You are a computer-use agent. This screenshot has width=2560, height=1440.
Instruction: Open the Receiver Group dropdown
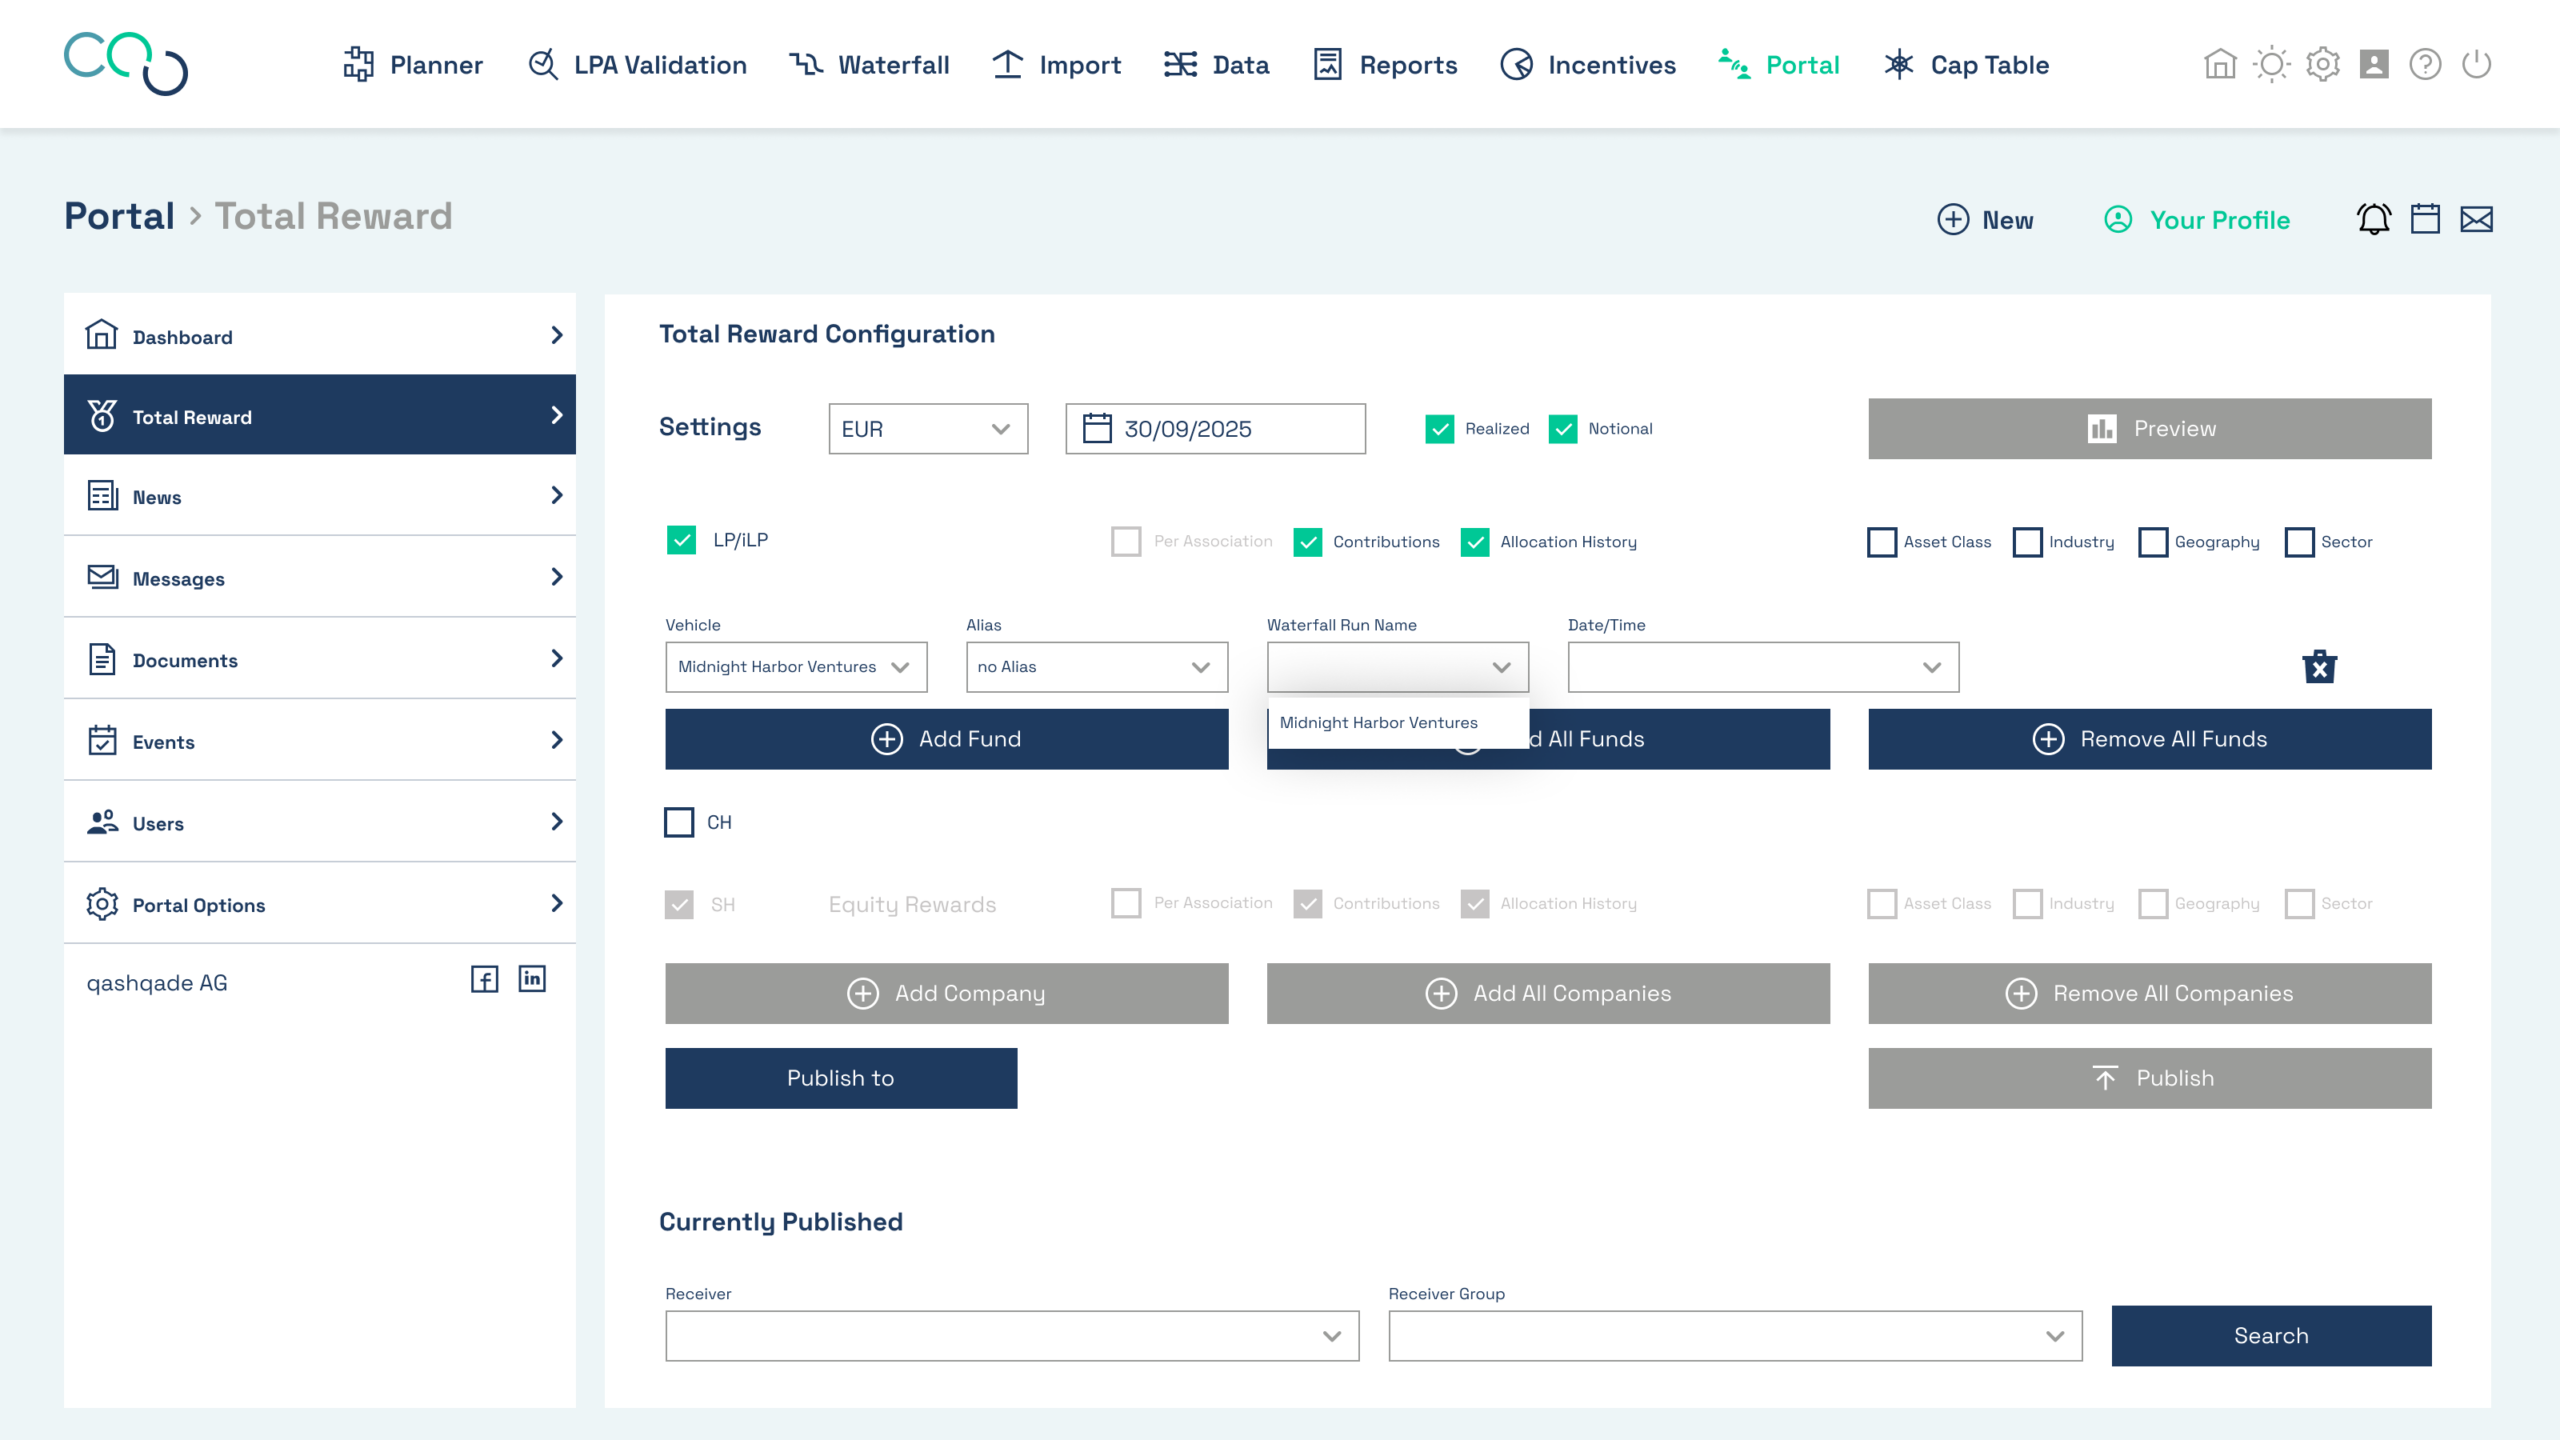pos(1735,1336)
